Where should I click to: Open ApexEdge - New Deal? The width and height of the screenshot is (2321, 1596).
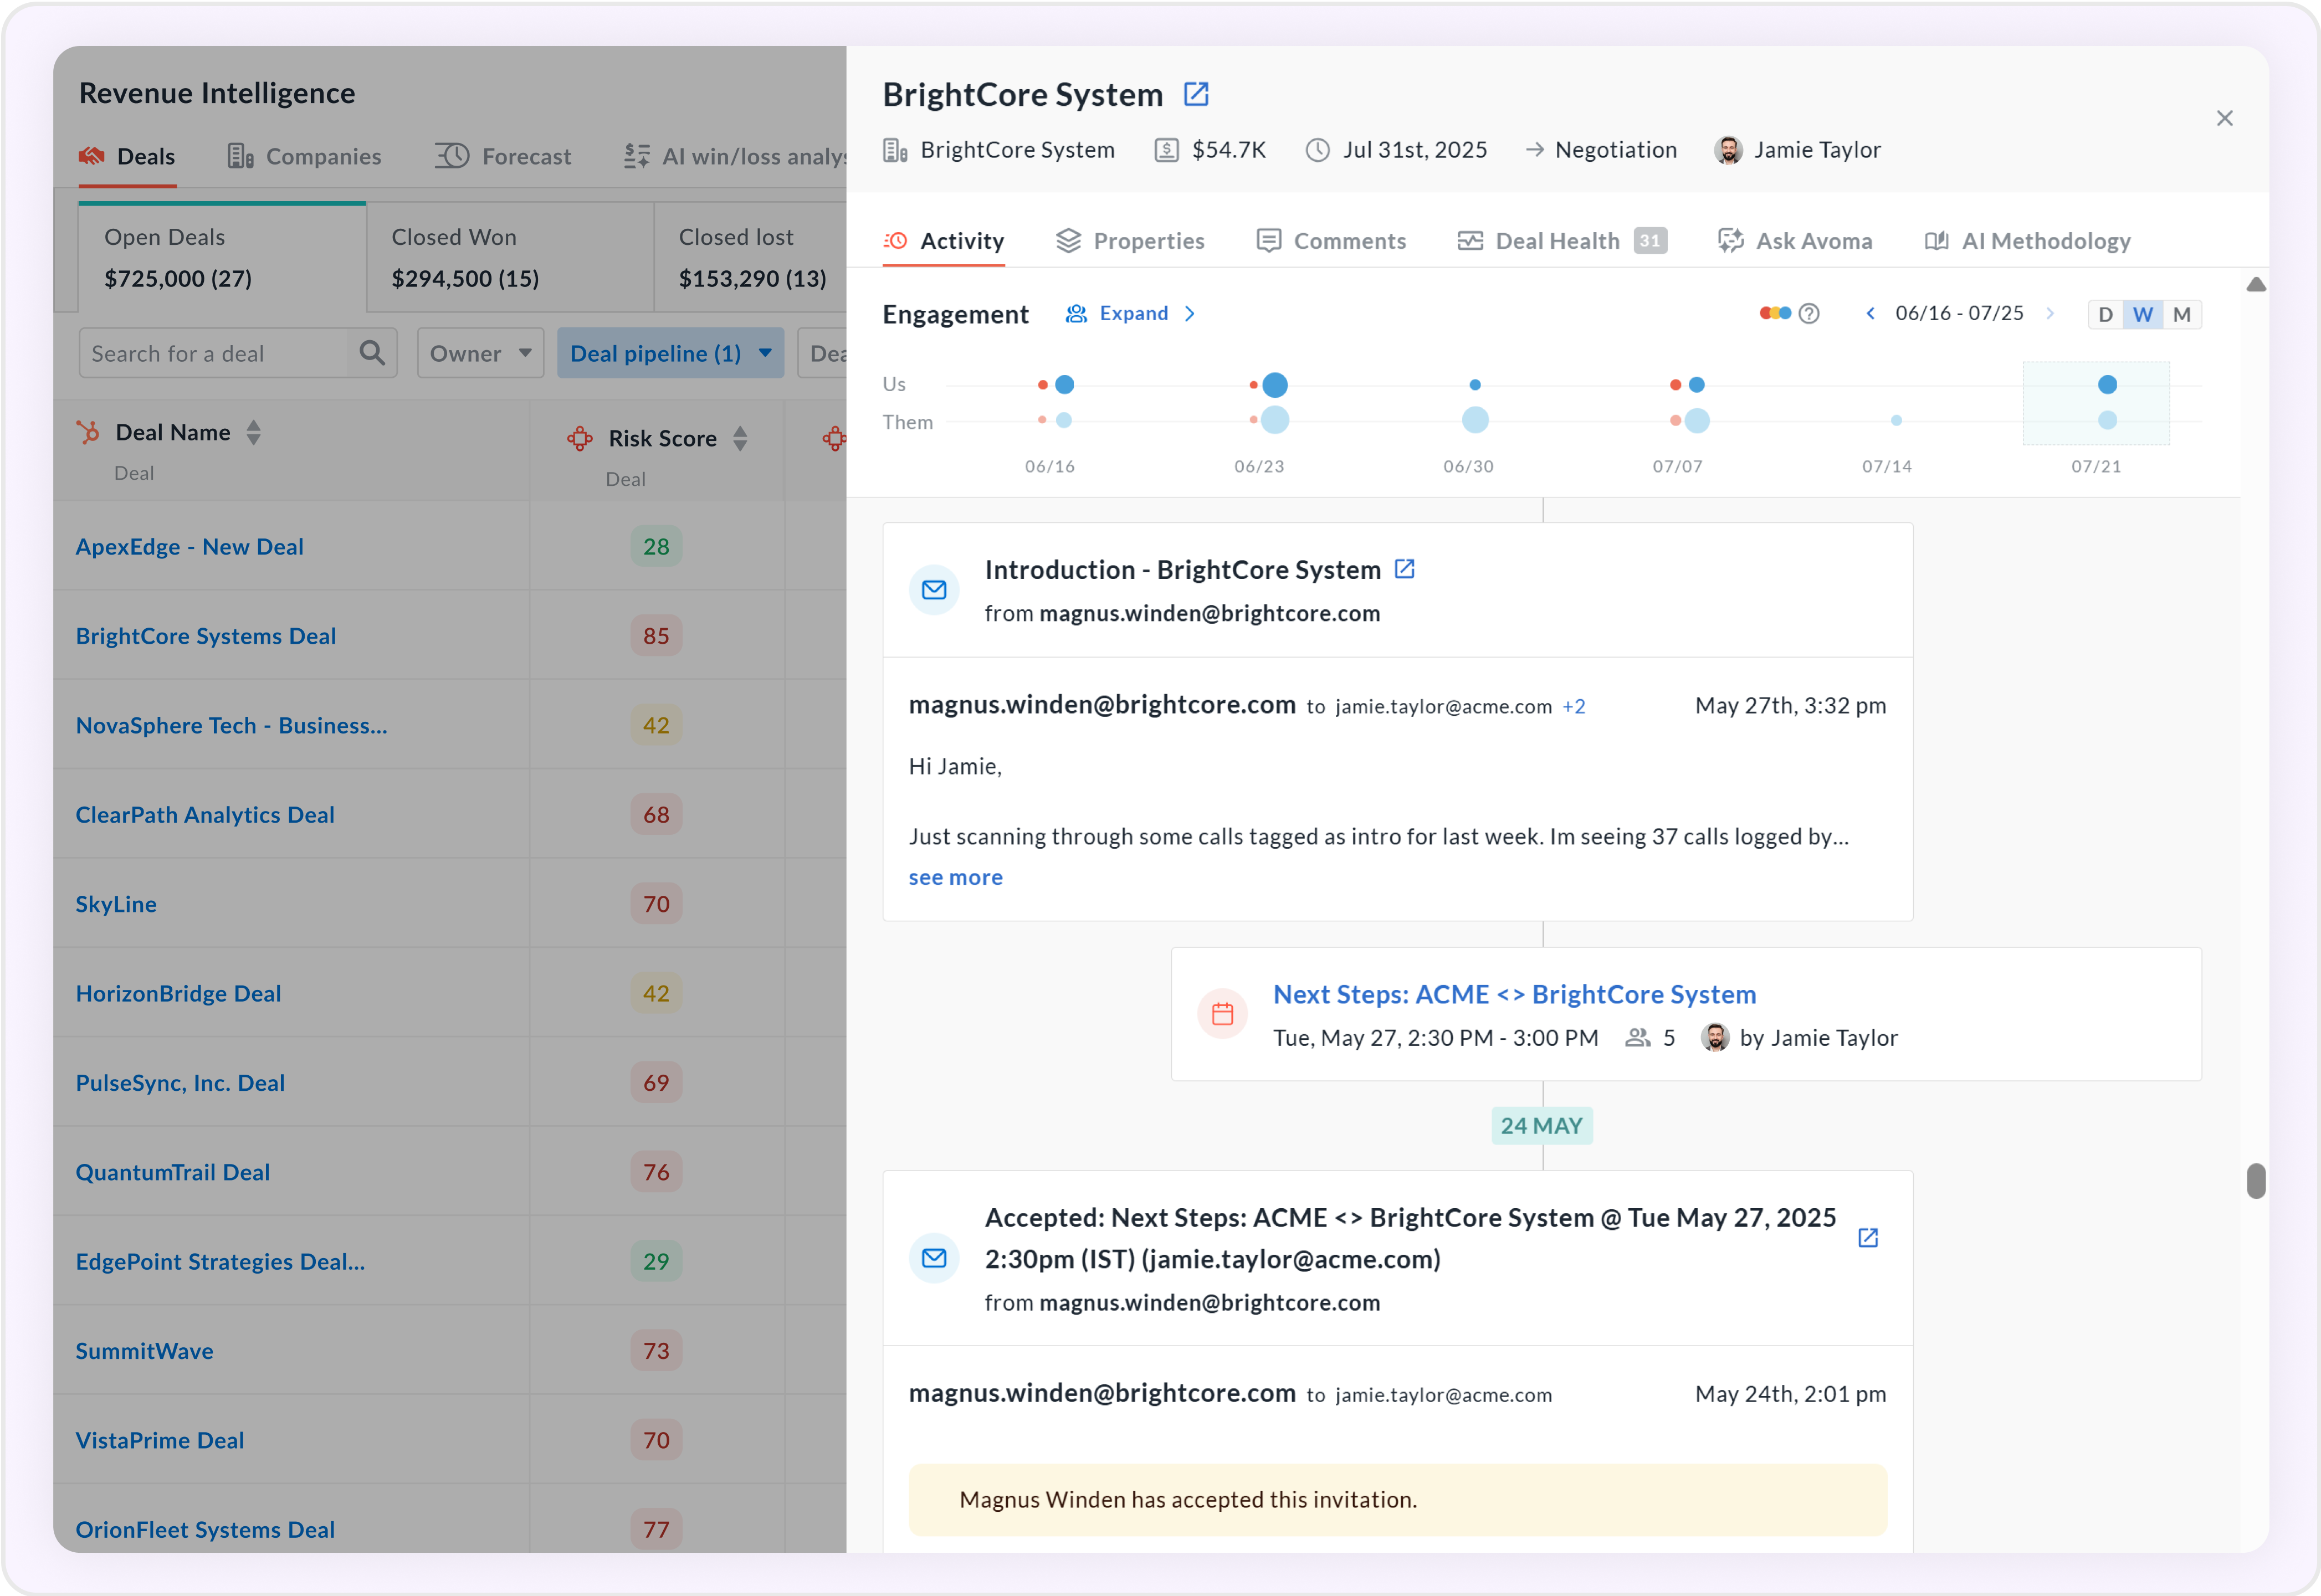[189, 547]
